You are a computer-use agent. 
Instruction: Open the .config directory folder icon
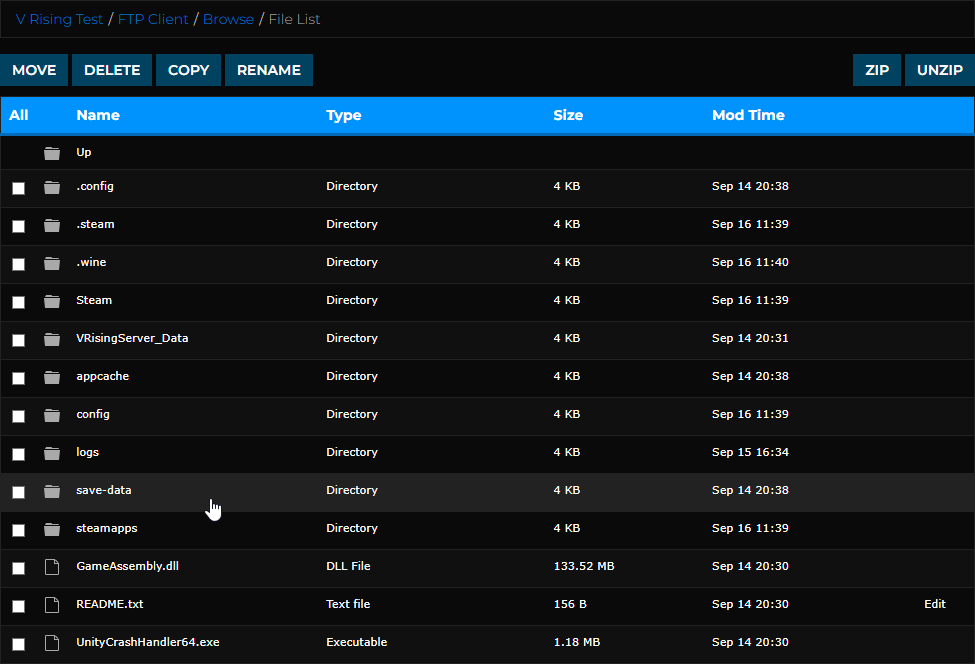[51, 187]
